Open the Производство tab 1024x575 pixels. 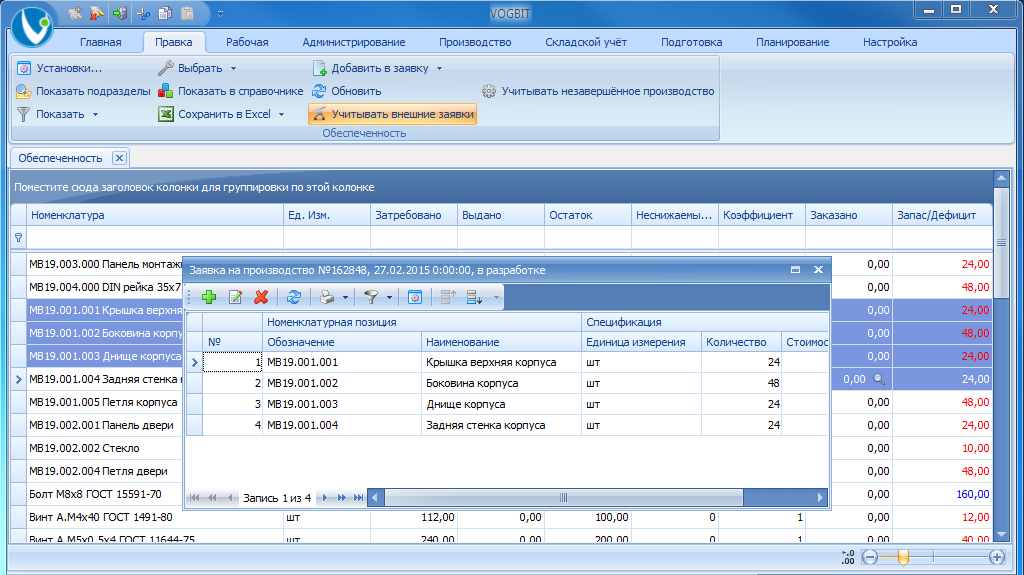pyautogui.click(x=475, y=42)
